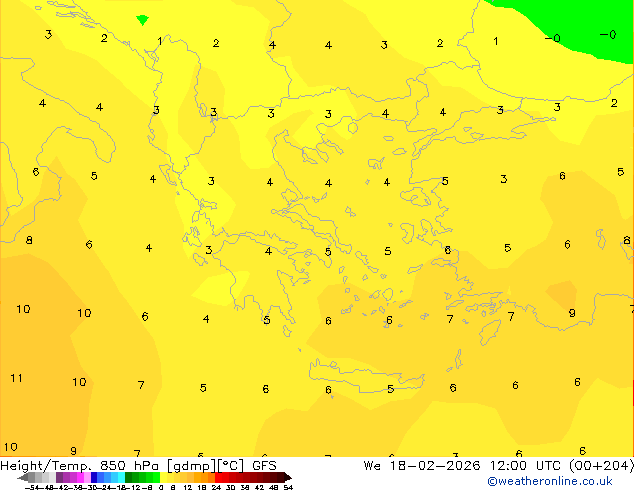Screen dimensions: 634x490
Task: Click the 24 label under the color legend
Action: tap(216, 487)
